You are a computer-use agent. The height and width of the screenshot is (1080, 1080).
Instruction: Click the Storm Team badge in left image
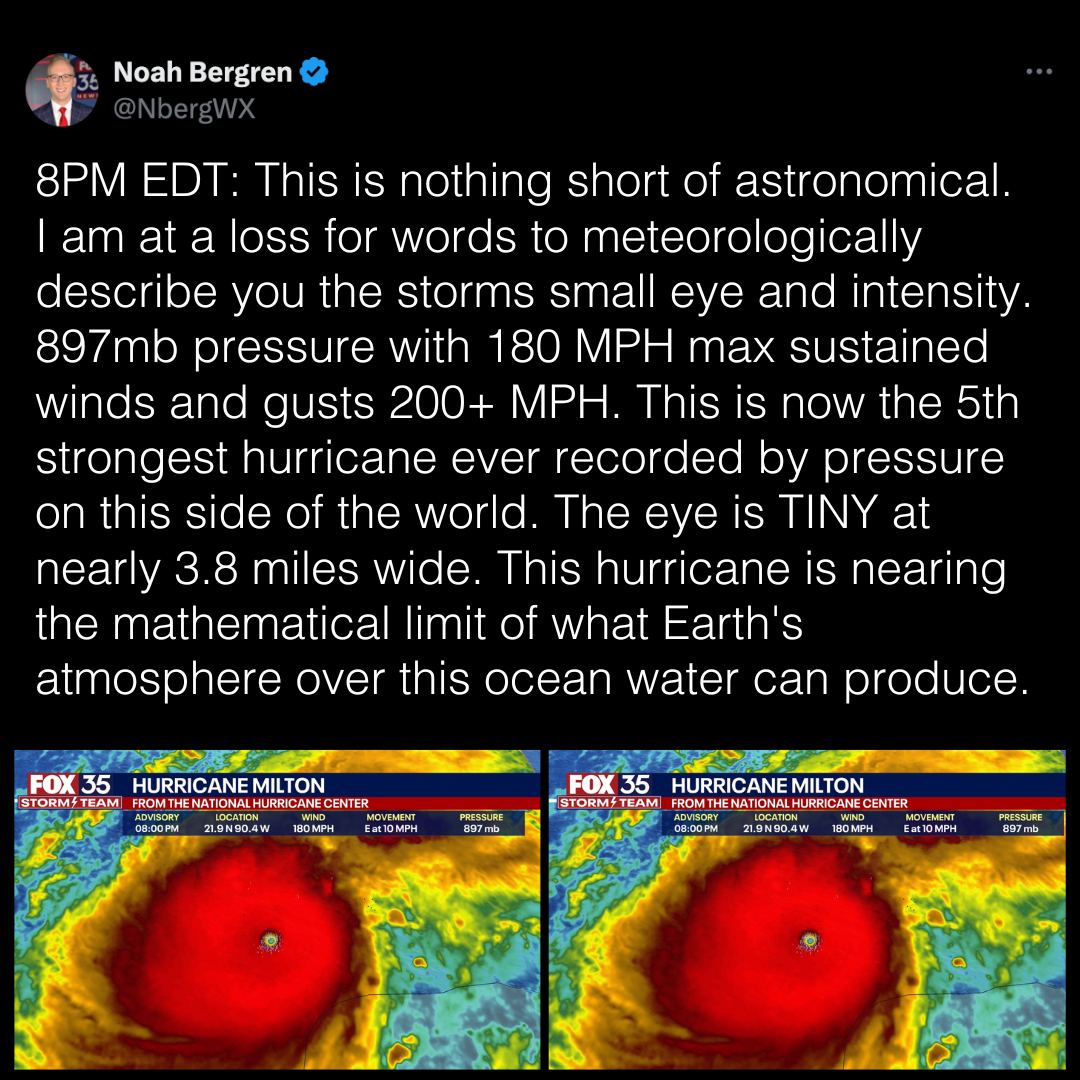click(68, 803)
